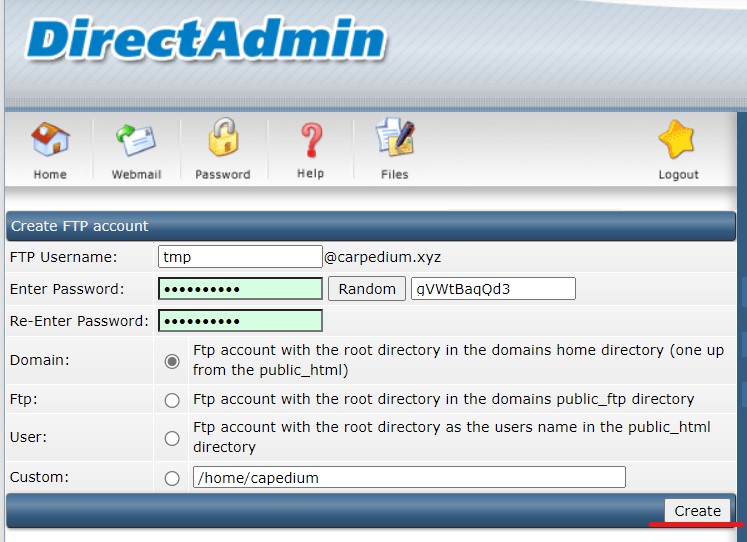747x542 pixels.
Task: Open the Files manager icon
Action: [395, 140]
